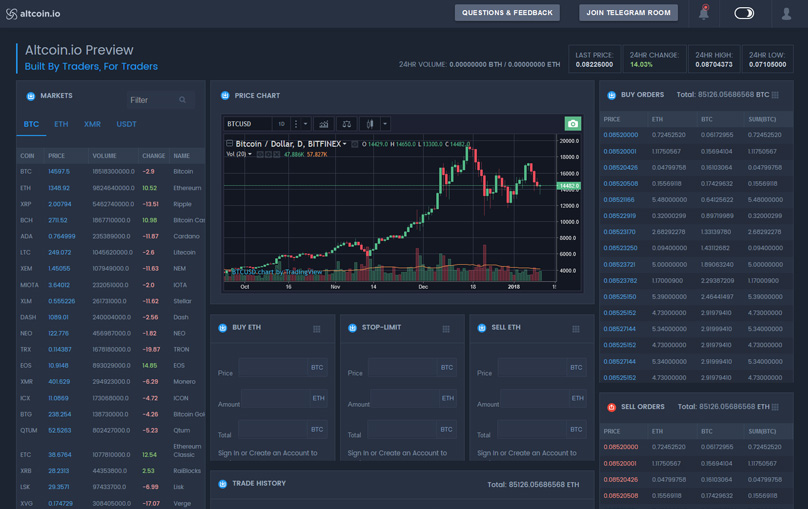
Task: Click Buy ETH sign in link
Action: (x=267, y=453)
